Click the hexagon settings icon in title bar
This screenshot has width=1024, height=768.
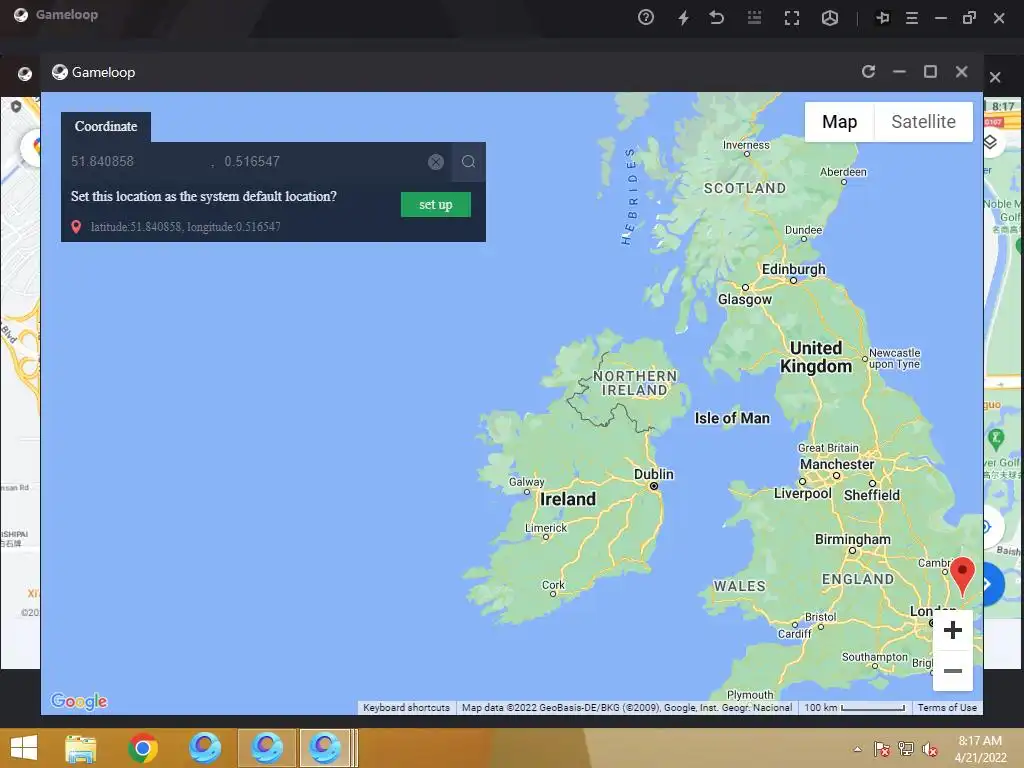[x=829, y=18]
